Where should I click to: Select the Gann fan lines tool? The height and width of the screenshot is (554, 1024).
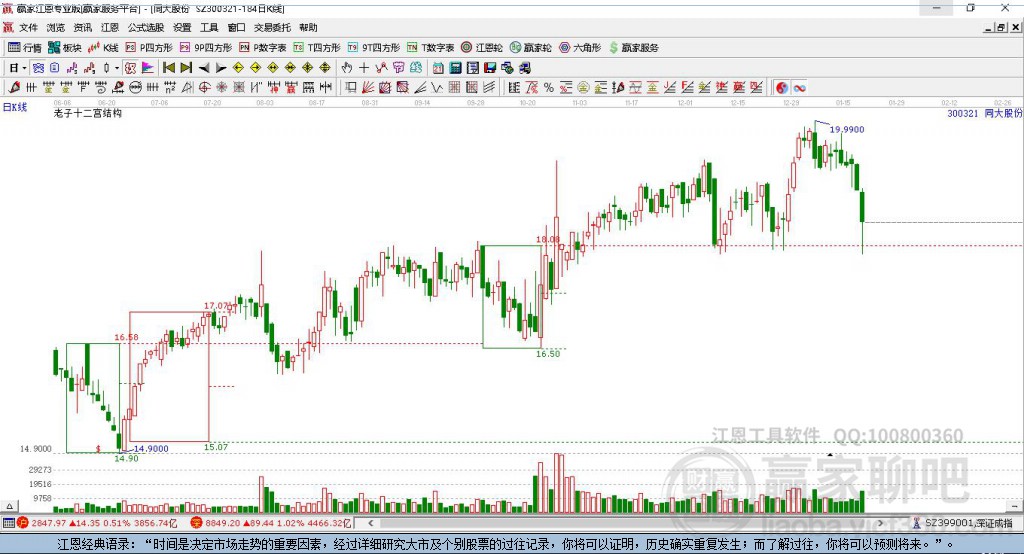[x=368, y=88]
